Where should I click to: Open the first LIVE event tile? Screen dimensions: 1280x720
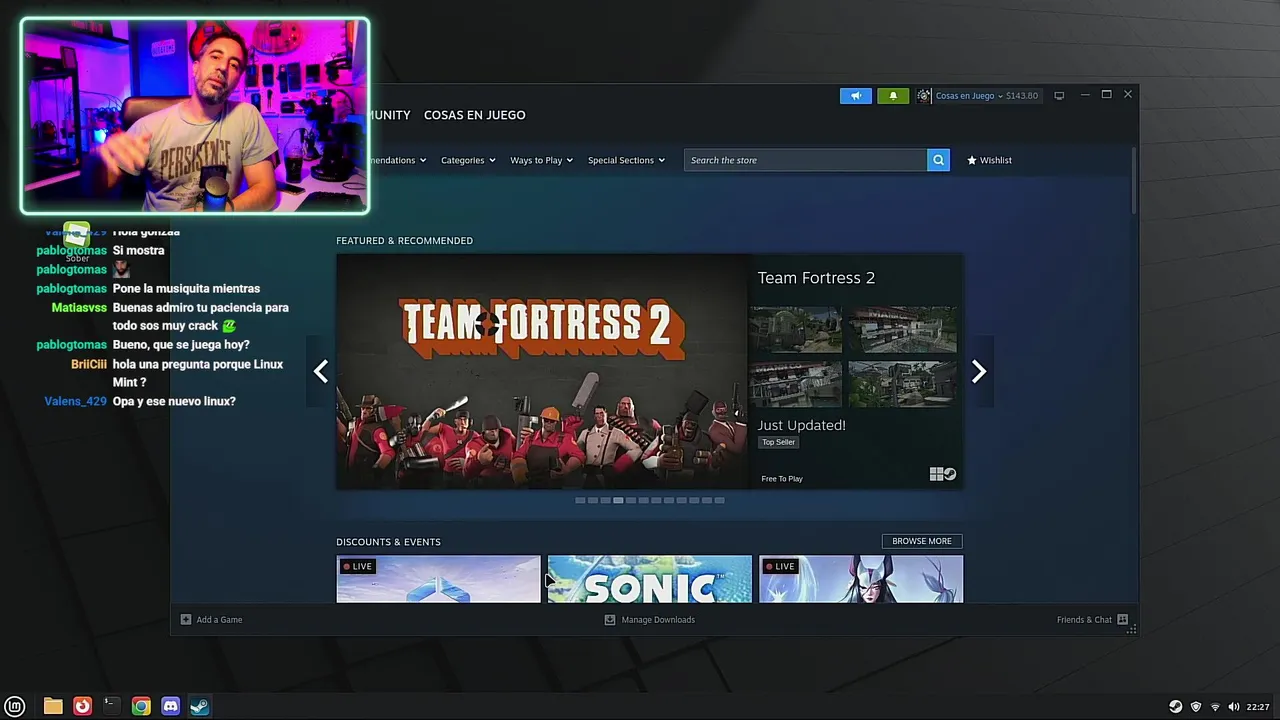tap(438, 579)
